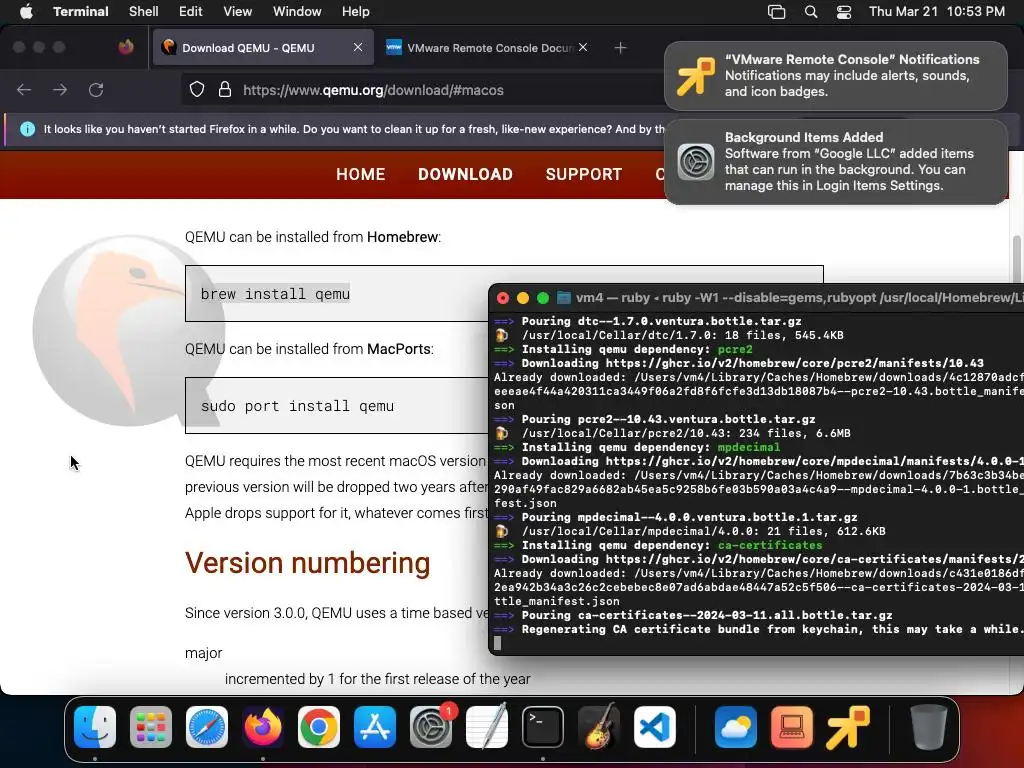
Task: Open the View menu
Action: 237,12
